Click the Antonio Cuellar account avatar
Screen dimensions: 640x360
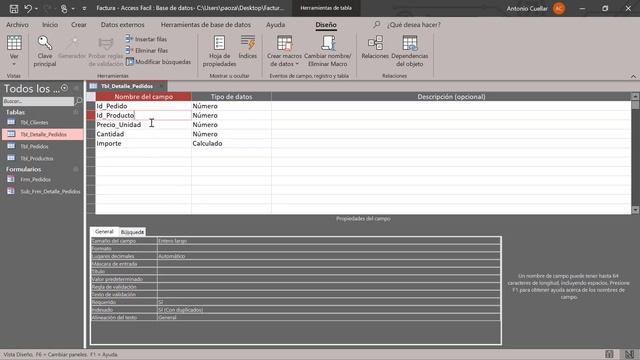559,9
